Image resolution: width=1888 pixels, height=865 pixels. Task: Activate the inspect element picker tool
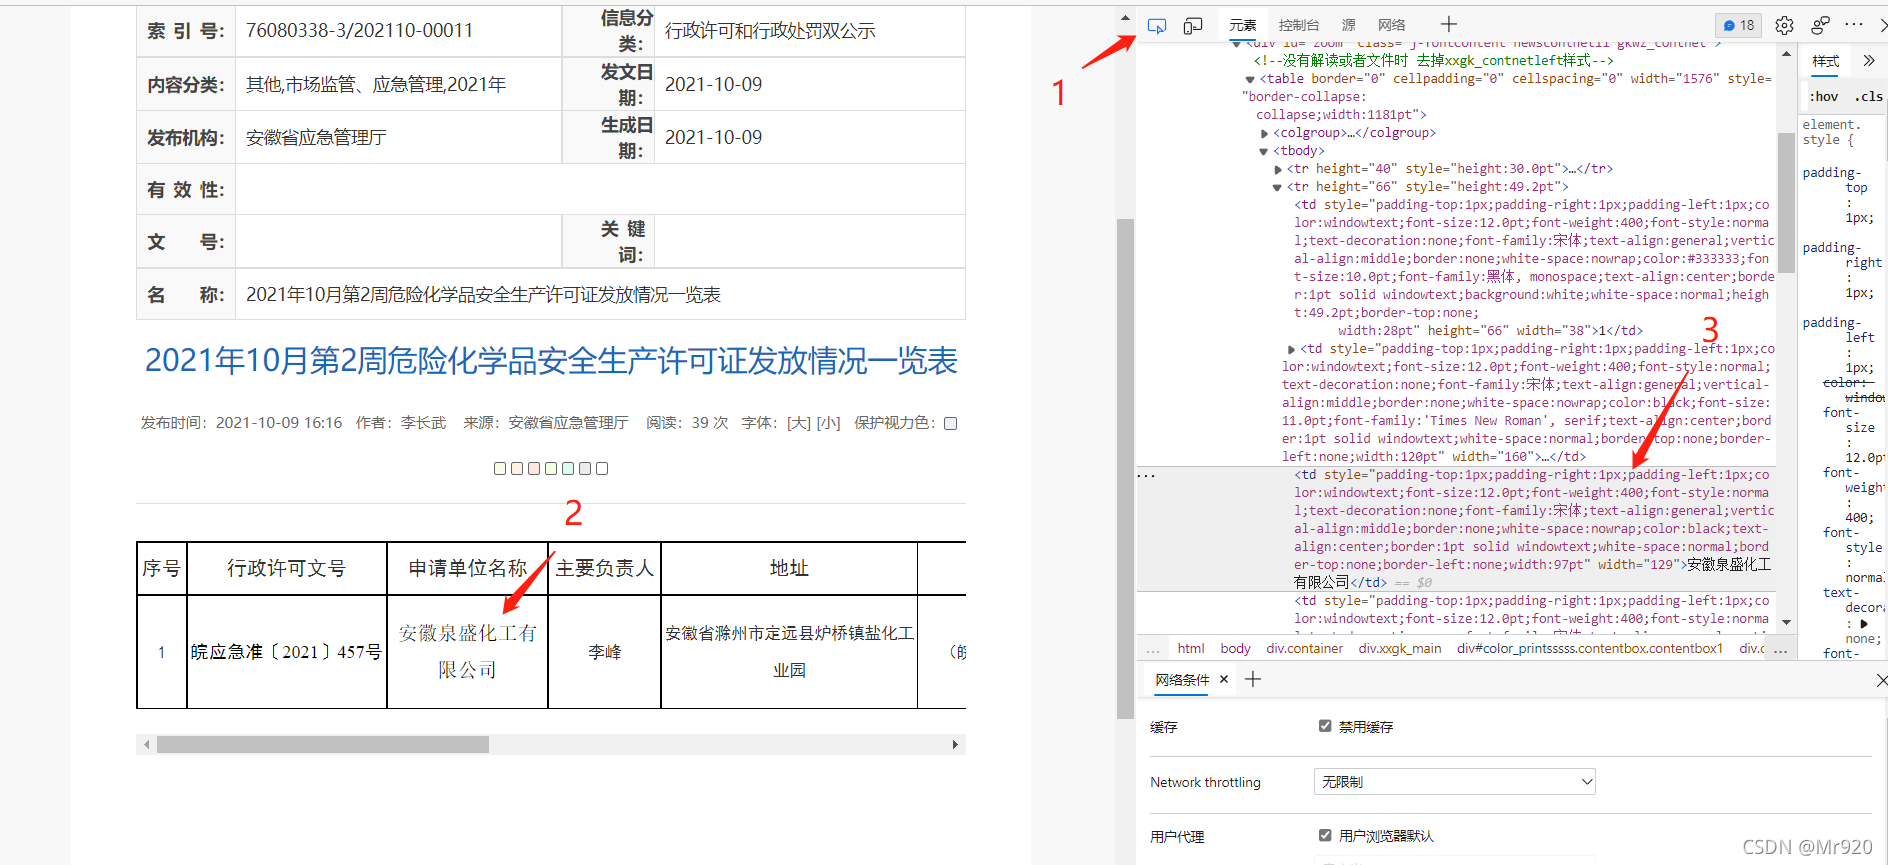pyautogui.click(x=1157, y=26)
